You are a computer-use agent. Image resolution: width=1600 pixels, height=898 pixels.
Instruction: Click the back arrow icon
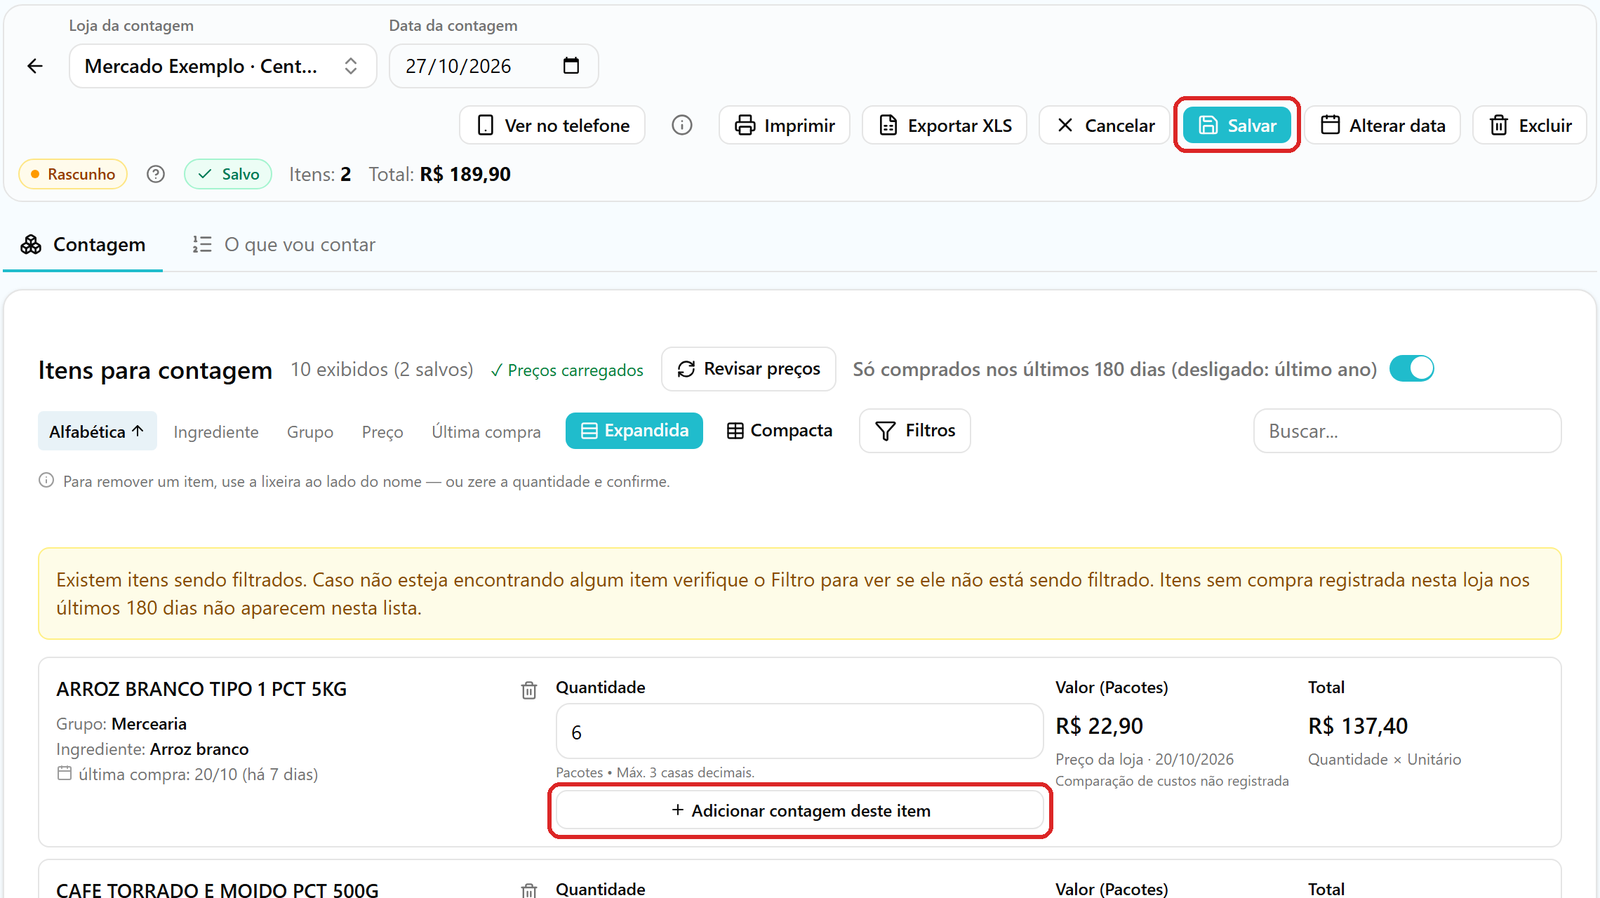[x=35, y=66]
